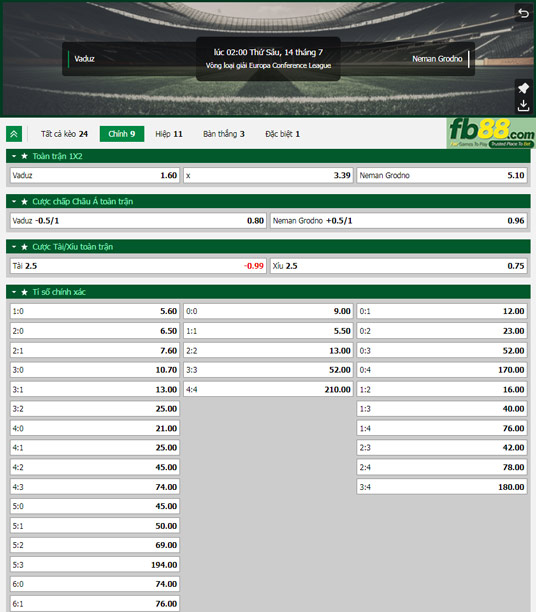Select score 4:3 odds 74.00

(x=94, y=487)
